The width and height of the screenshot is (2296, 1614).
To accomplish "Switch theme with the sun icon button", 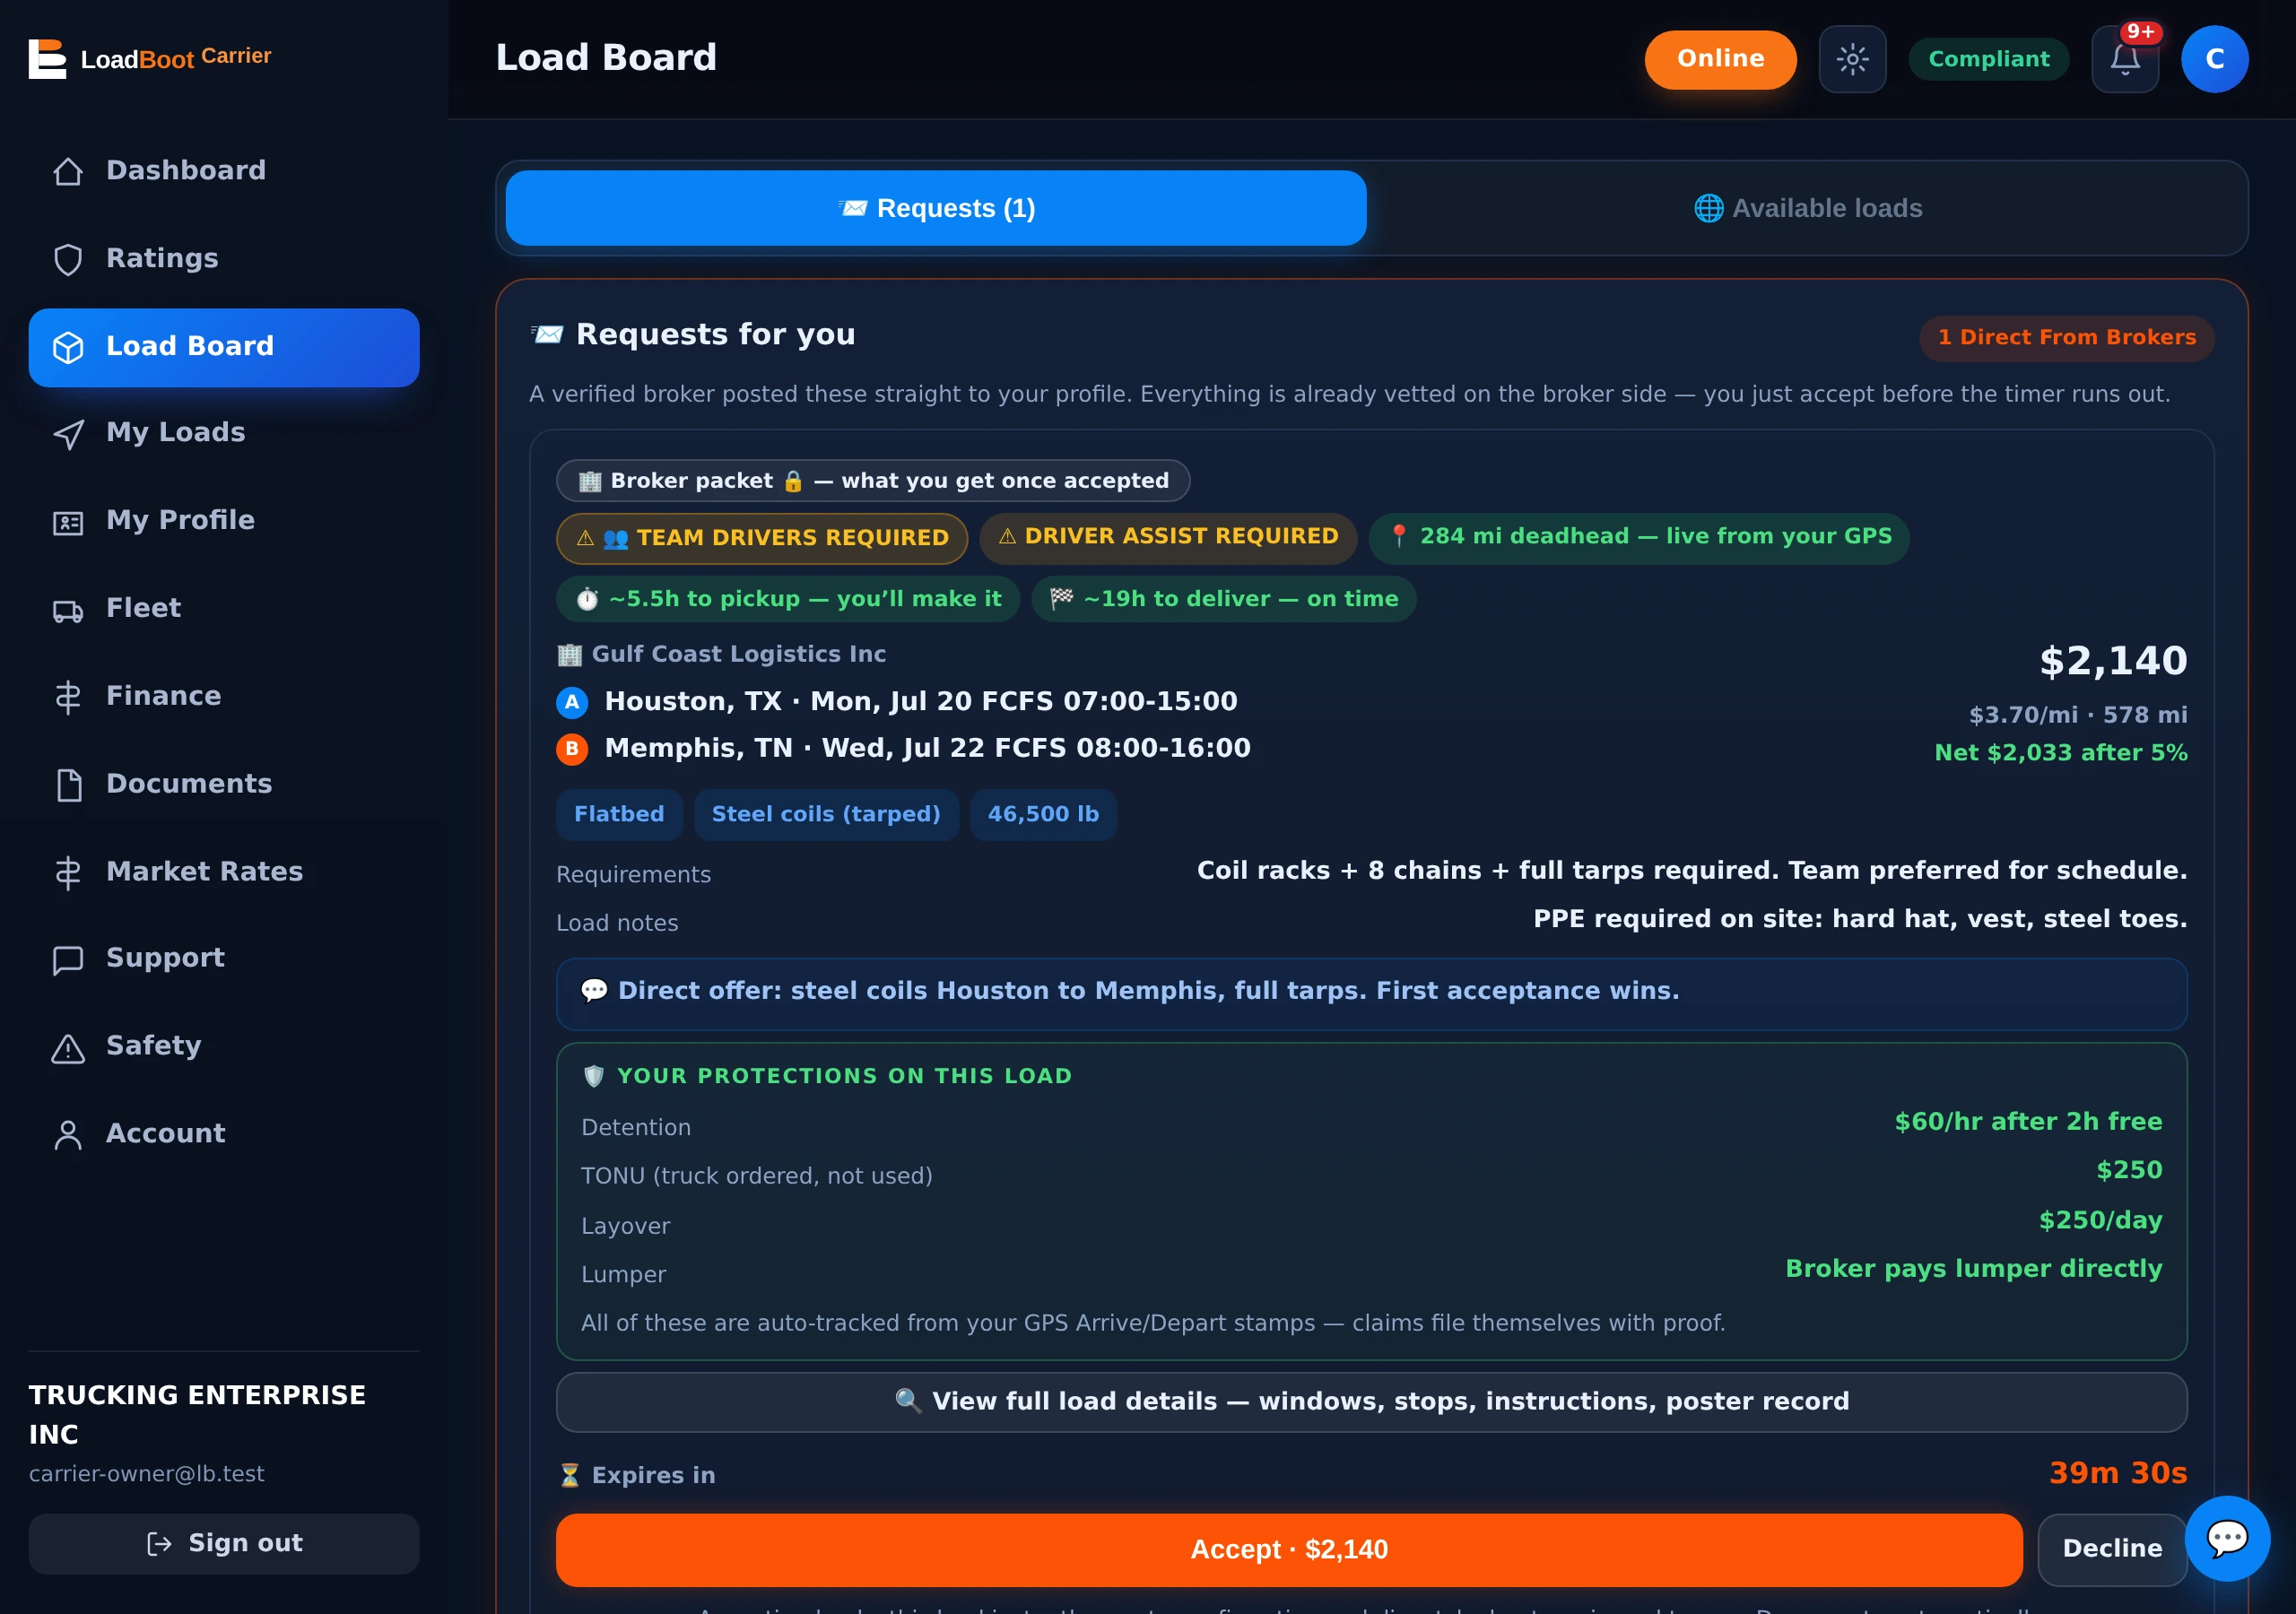I will [1852, 59].
